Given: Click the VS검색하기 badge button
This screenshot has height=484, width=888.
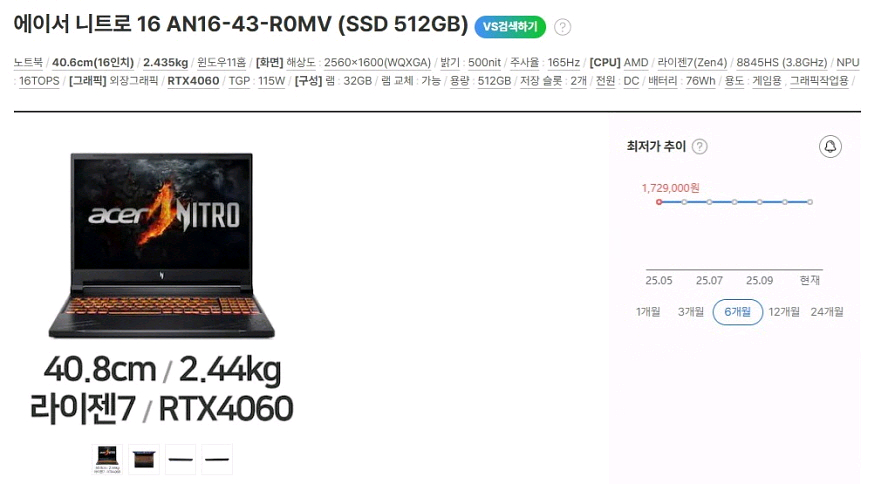Looking at the screenshot, I should click(510, 27).
